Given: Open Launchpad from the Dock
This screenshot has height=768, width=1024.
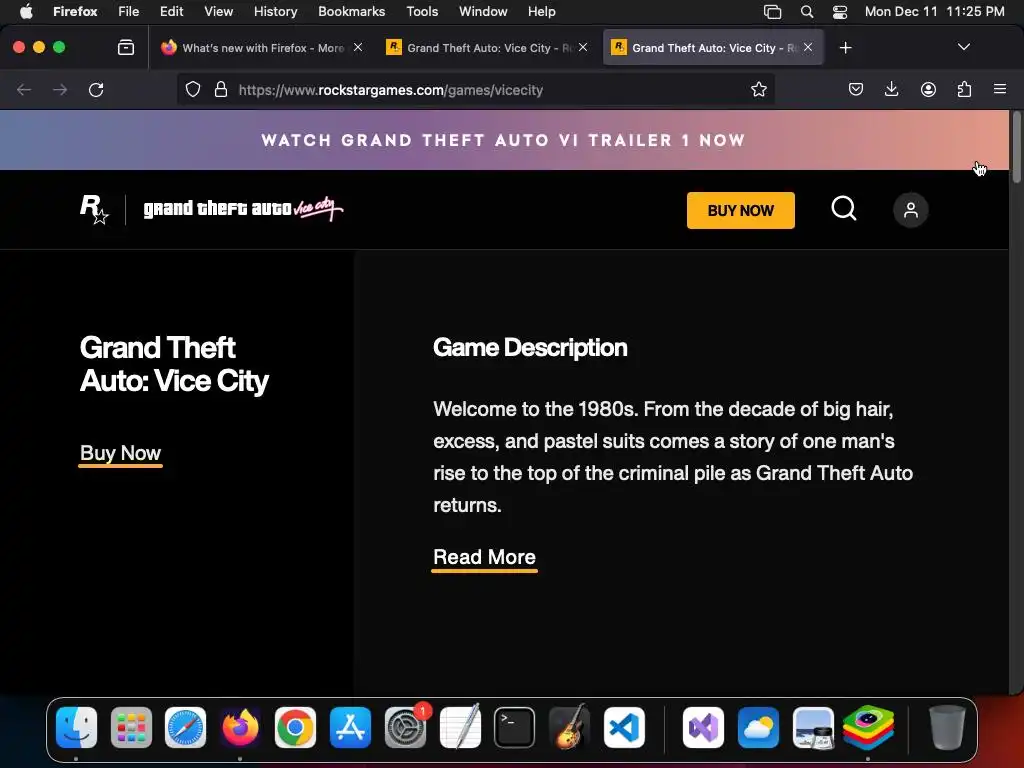Looking at the screenshot, I should coord(131,727).
